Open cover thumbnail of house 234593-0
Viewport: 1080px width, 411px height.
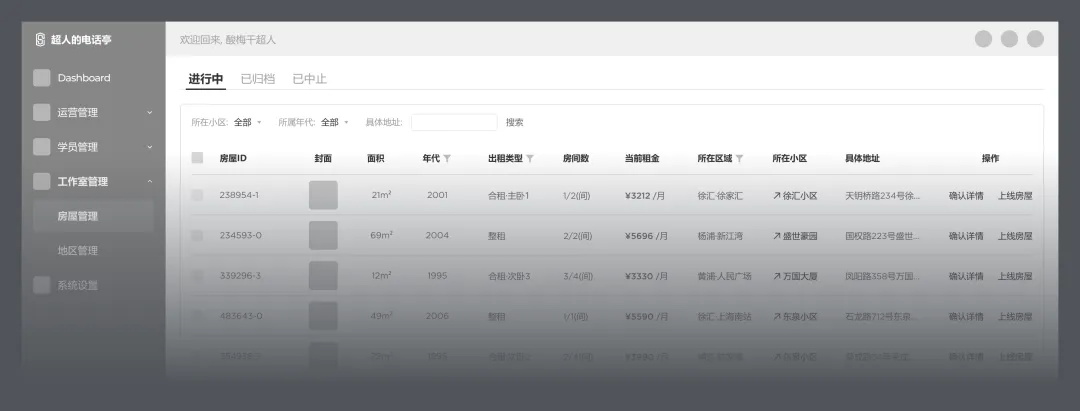(323, 235)
